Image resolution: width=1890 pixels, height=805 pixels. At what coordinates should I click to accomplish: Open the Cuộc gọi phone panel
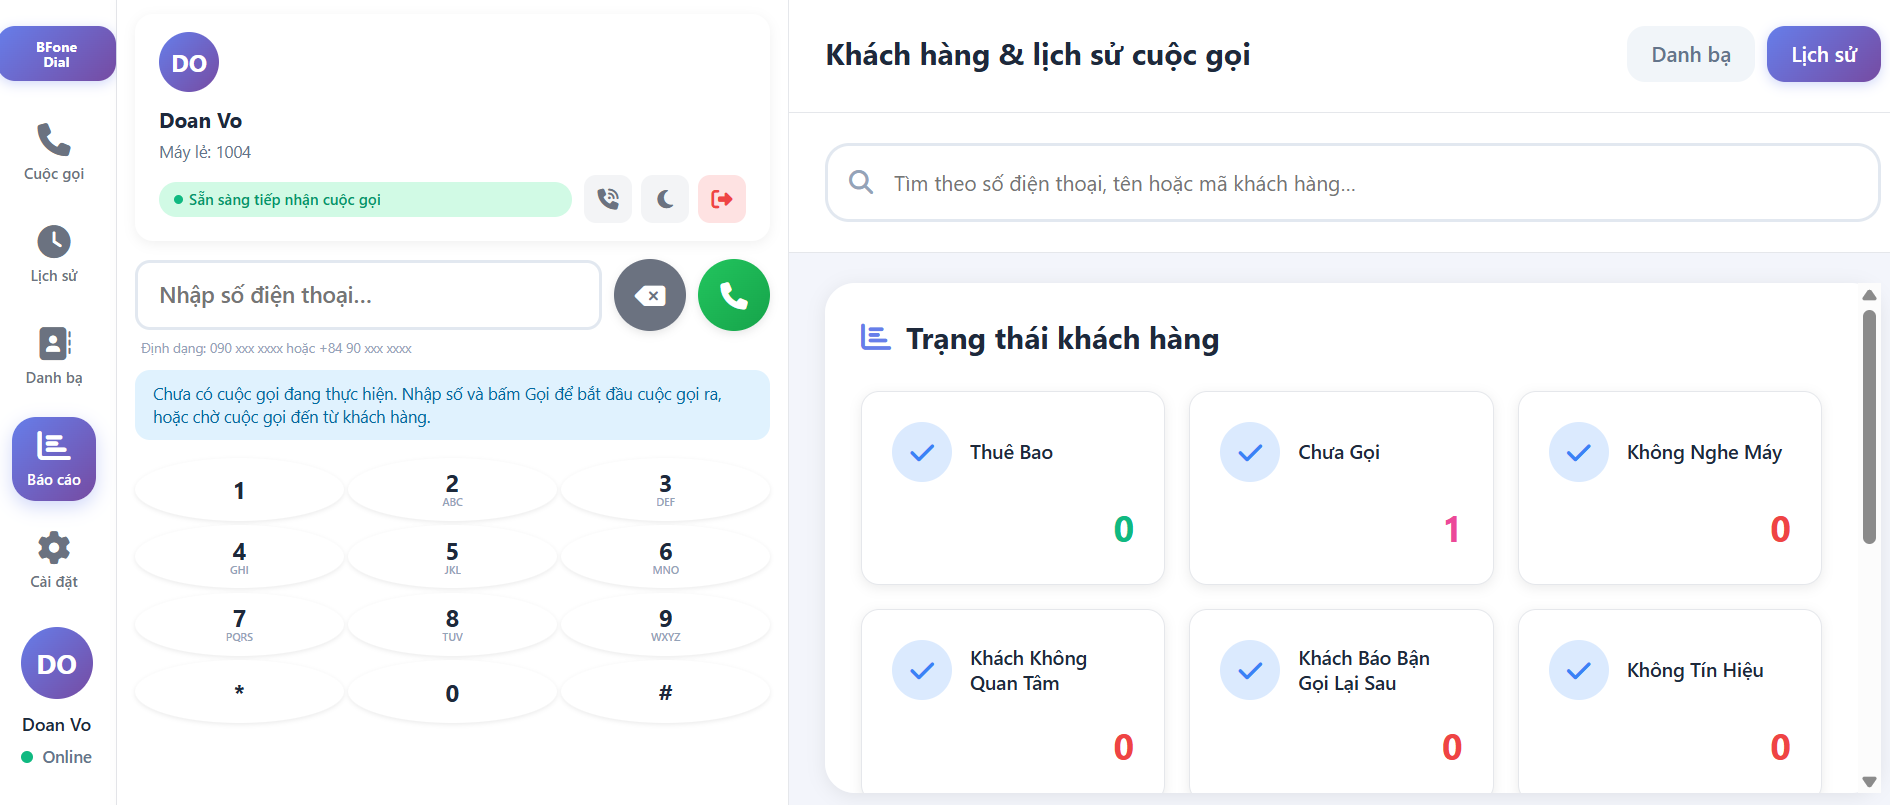click(x=53, y=151)
